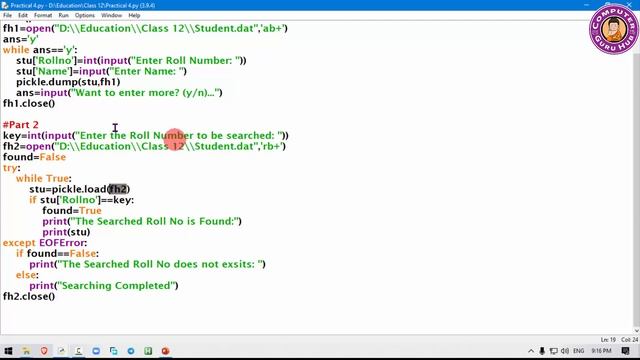Open the network tray icon

(553, 351)
